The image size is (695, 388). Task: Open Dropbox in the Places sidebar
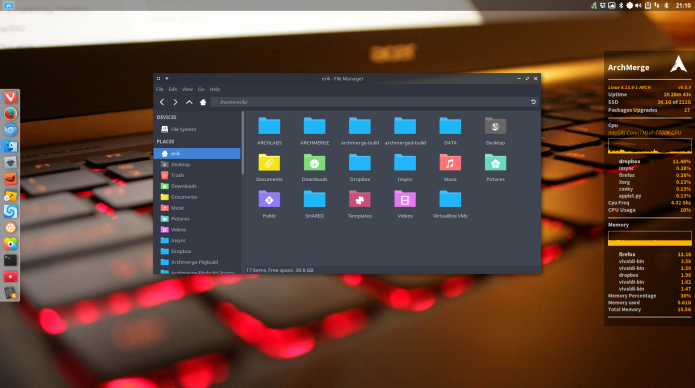197,251
